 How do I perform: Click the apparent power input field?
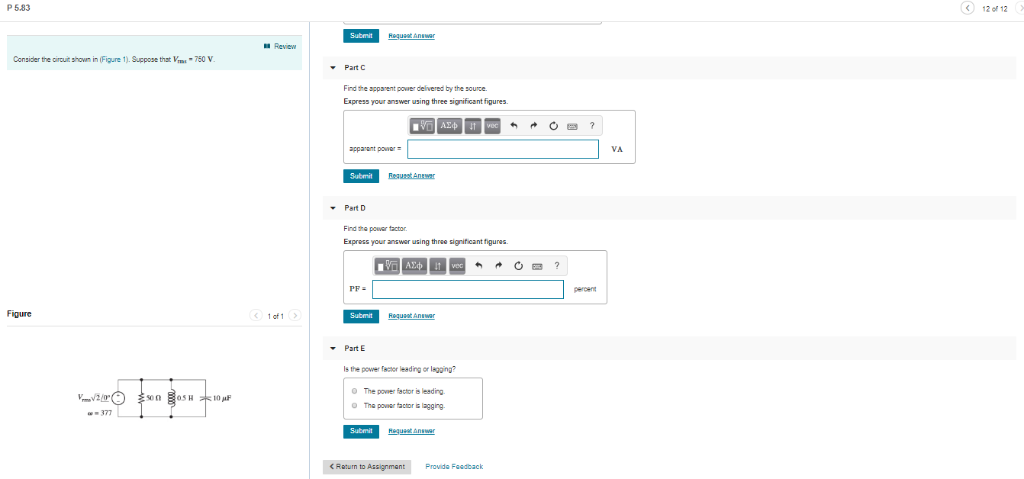[x=503, y=149]
